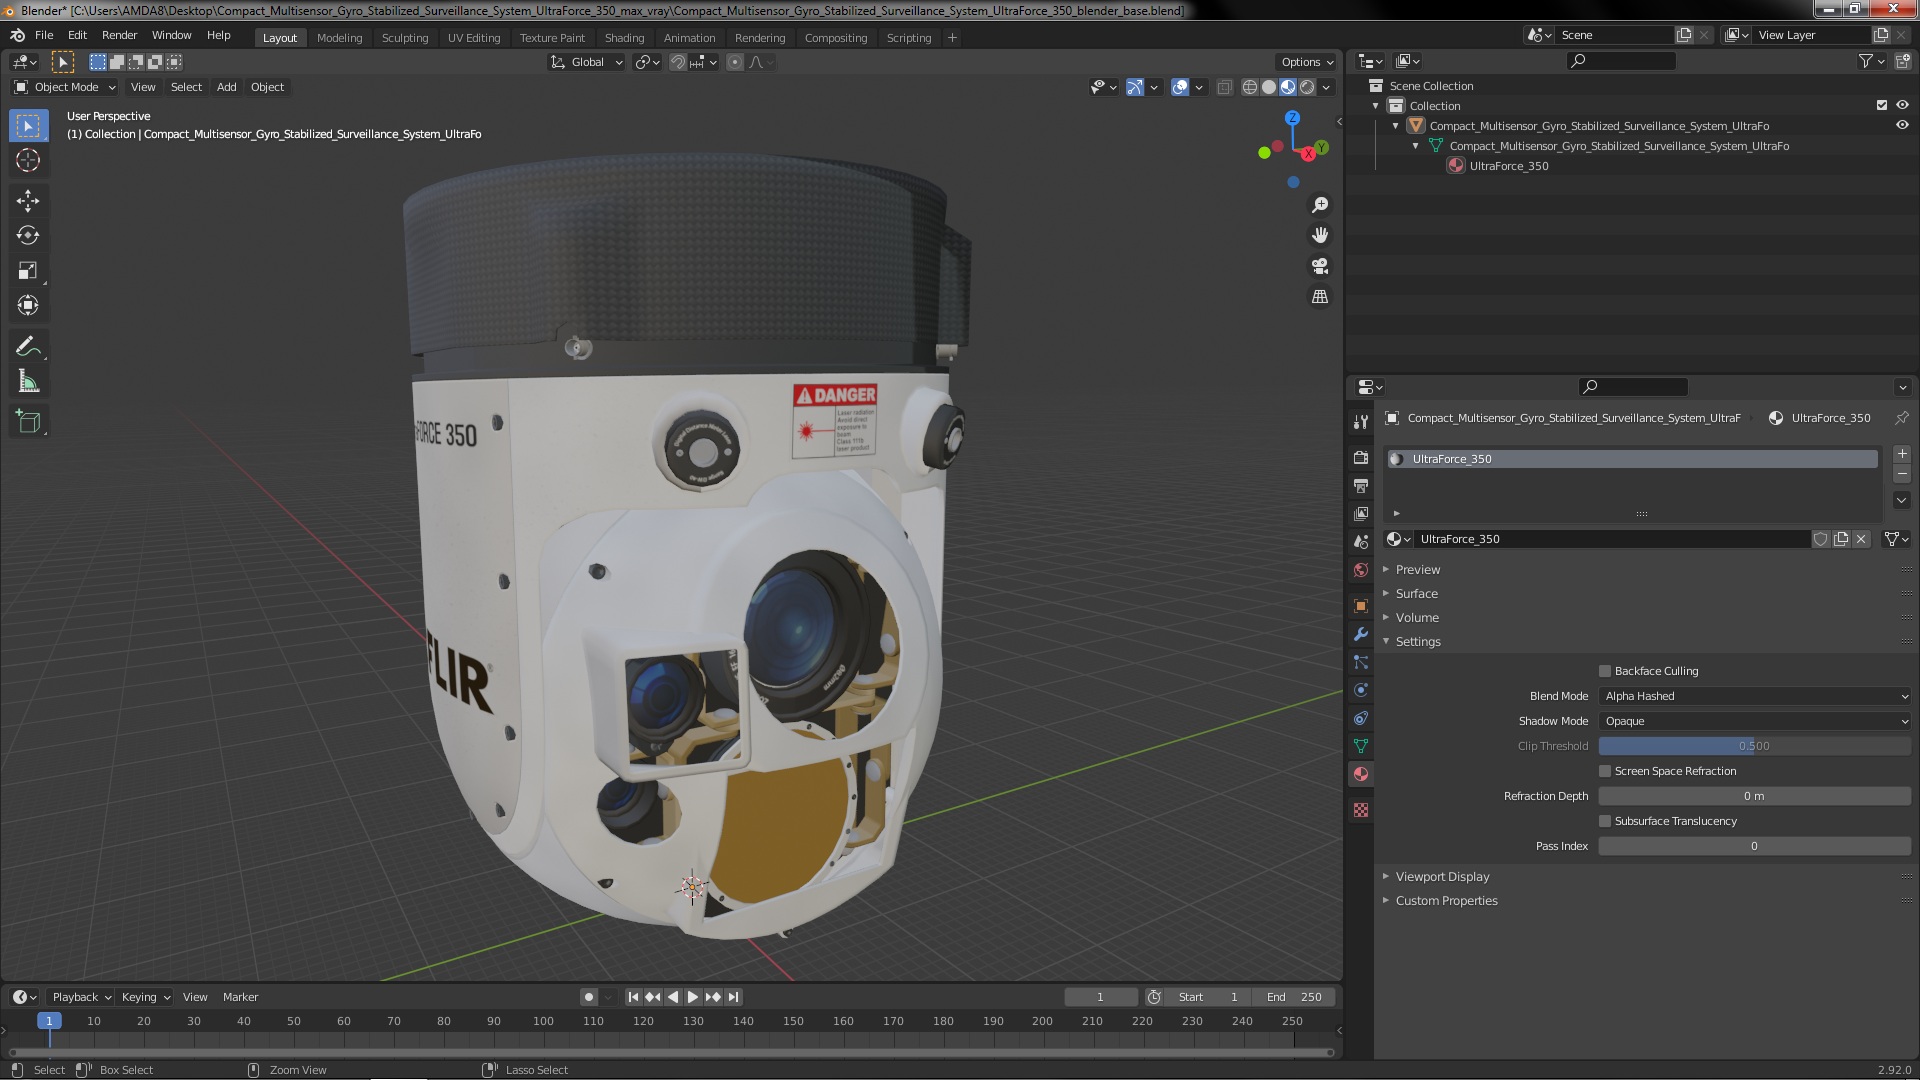Jump to the timeline end frame
The width and height of the screenshot is (1920, 1080).
click(x=733, y=997)
